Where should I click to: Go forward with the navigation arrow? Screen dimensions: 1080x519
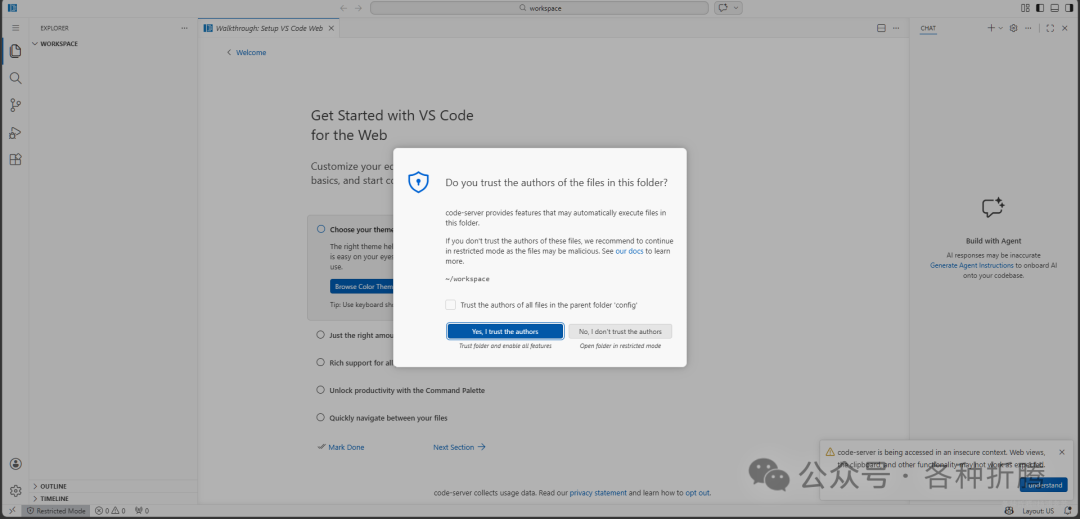[x=358, y=8]
